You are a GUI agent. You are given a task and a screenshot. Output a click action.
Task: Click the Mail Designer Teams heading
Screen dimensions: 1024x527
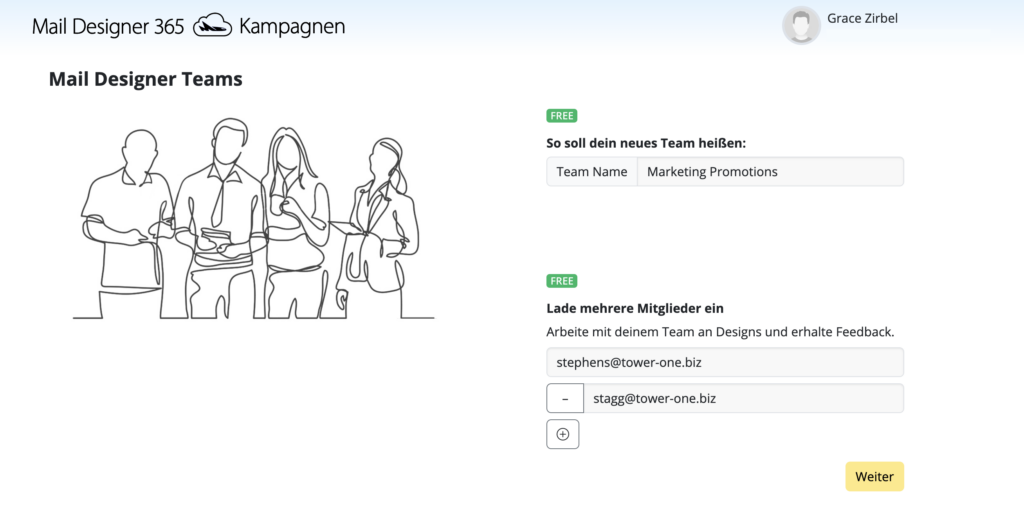click(x=146, y=79)
